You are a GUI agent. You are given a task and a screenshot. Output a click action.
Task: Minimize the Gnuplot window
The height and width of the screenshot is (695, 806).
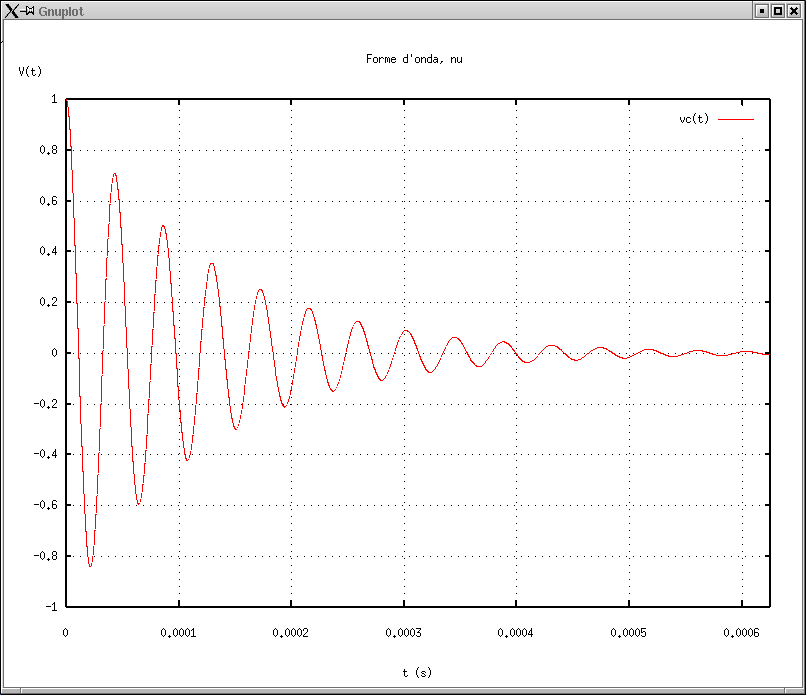point(761,10)
